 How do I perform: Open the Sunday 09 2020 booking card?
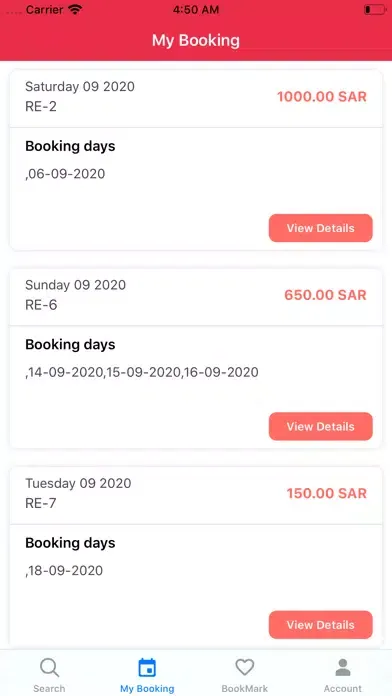click(196, 359)
